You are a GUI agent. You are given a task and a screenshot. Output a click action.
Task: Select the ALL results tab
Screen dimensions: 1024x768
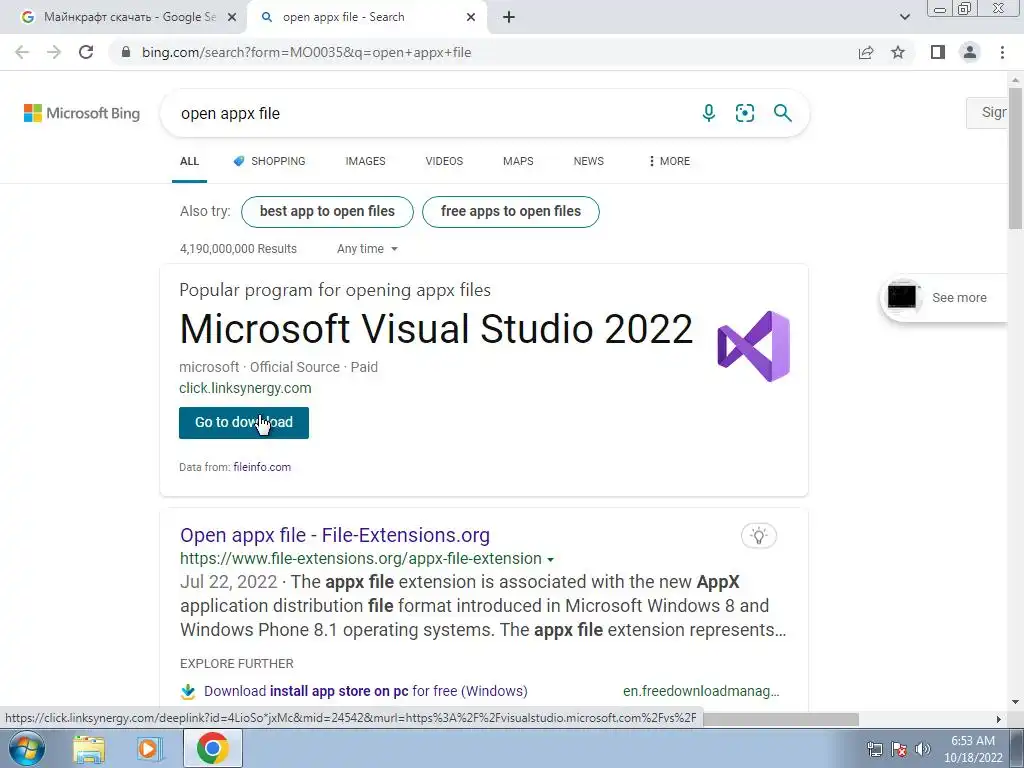(x=189, y=161)
